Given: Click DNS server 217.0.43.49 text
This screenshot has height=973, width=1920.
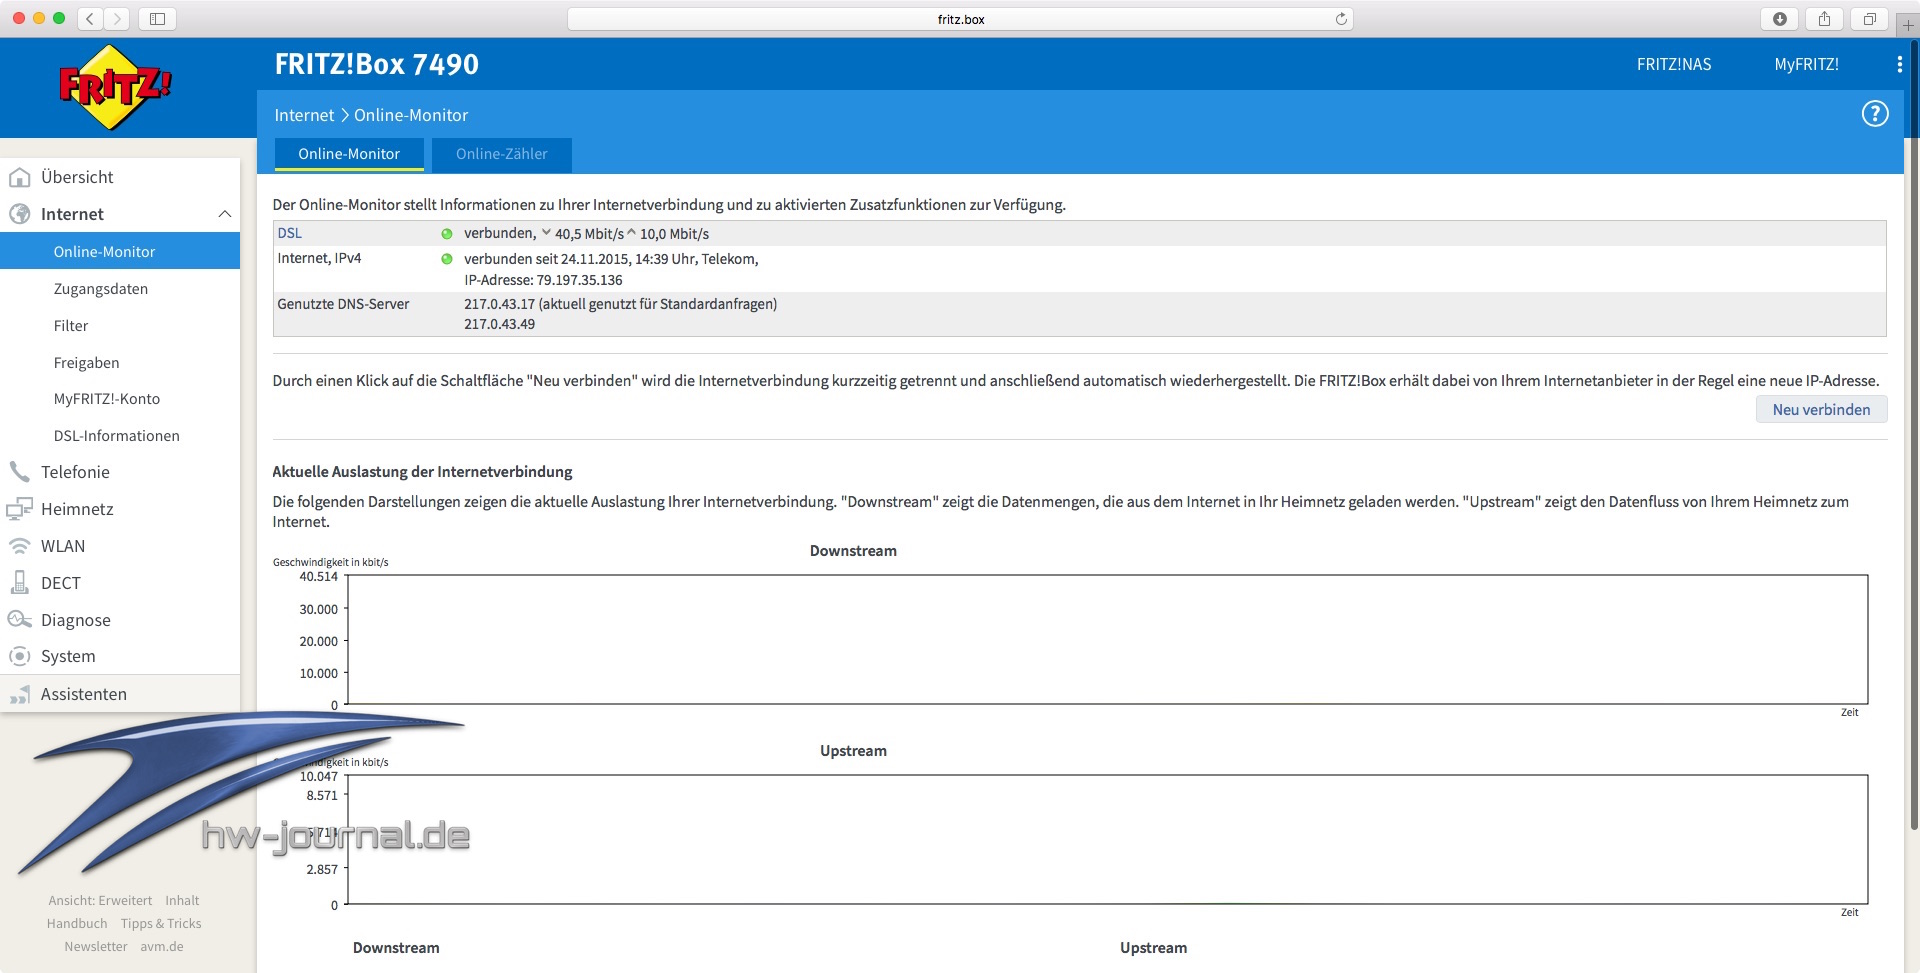Looking at the screenshot, I should coord(499,324).
